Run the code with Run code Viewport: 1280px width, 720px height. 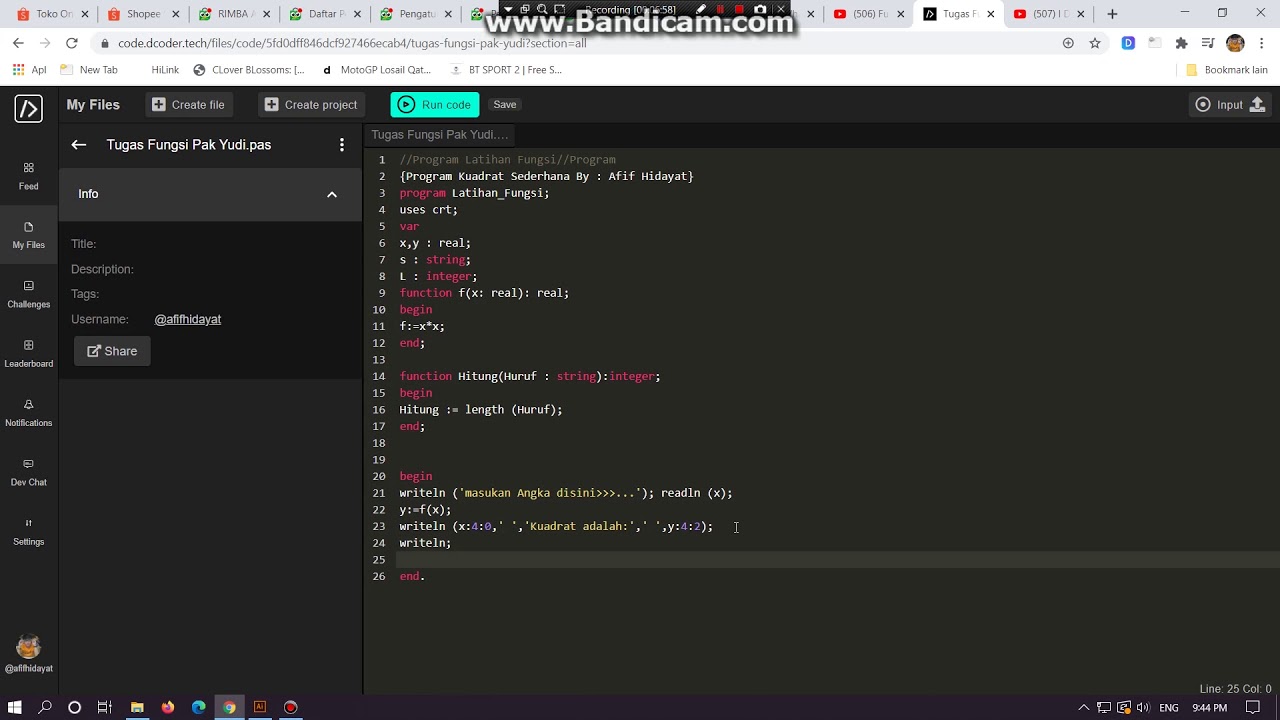(x=435, y=105)
